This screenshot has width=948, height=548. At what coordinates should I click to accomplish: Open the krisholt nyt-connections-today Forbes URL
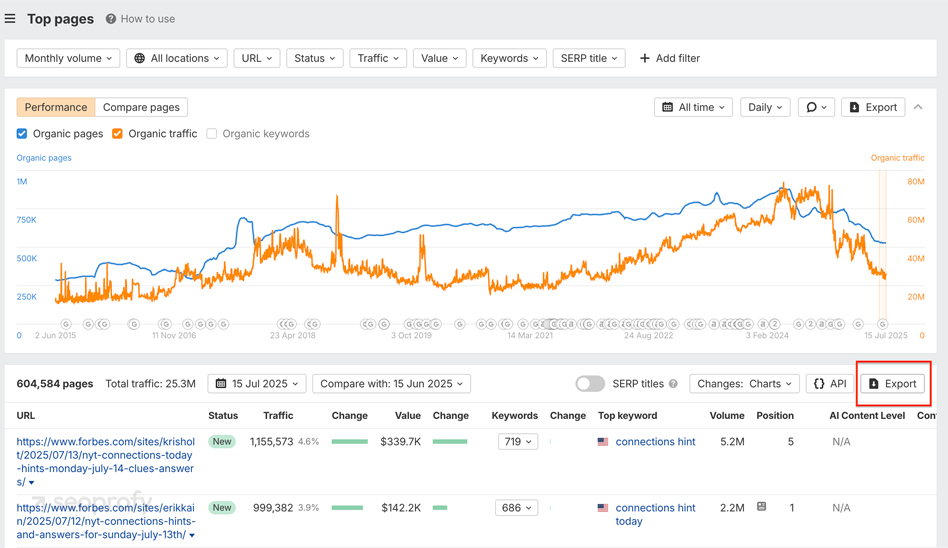(x=105, y=462)
